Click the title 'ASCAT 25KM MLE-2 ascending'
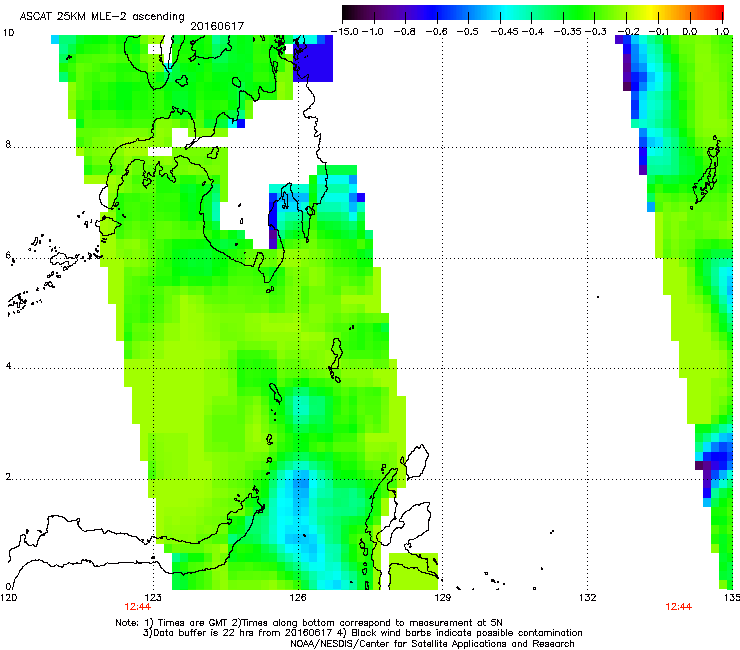Image resolution: width=740 pixels, height=650 pixels. 102,17
